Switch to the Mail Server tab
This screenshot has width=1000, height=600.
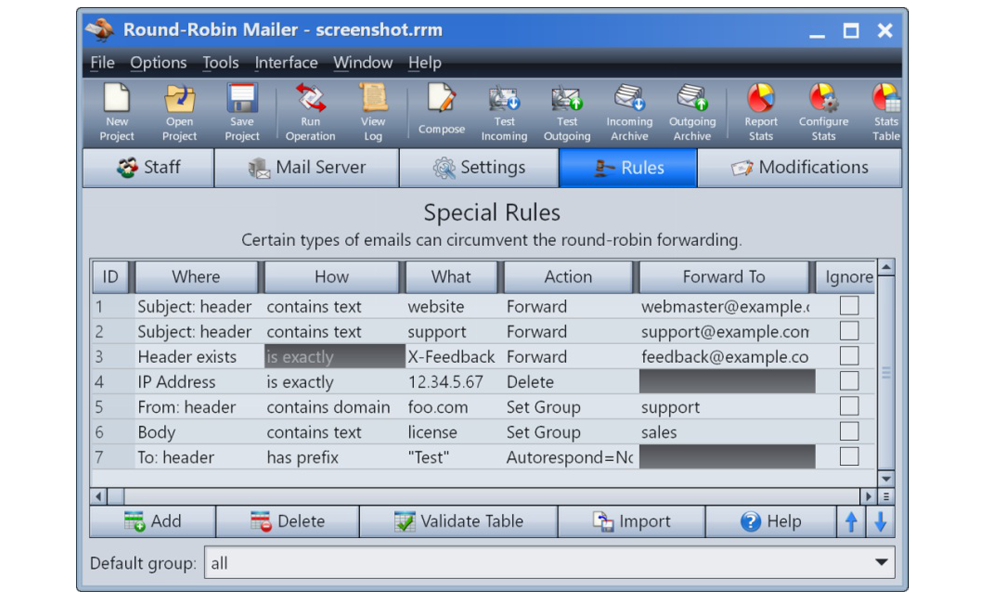[x=305, y=167]
